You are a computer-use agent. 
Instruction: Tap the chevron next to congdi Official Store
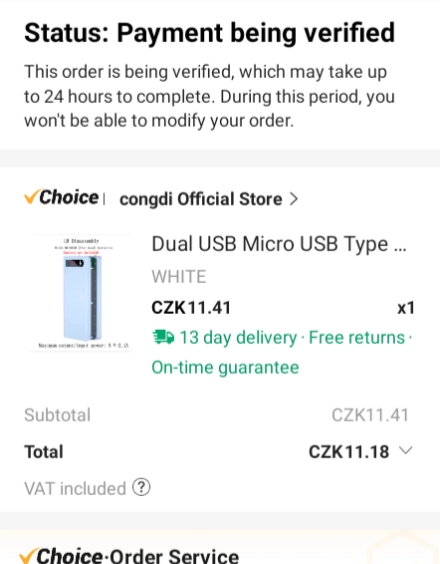294,199
